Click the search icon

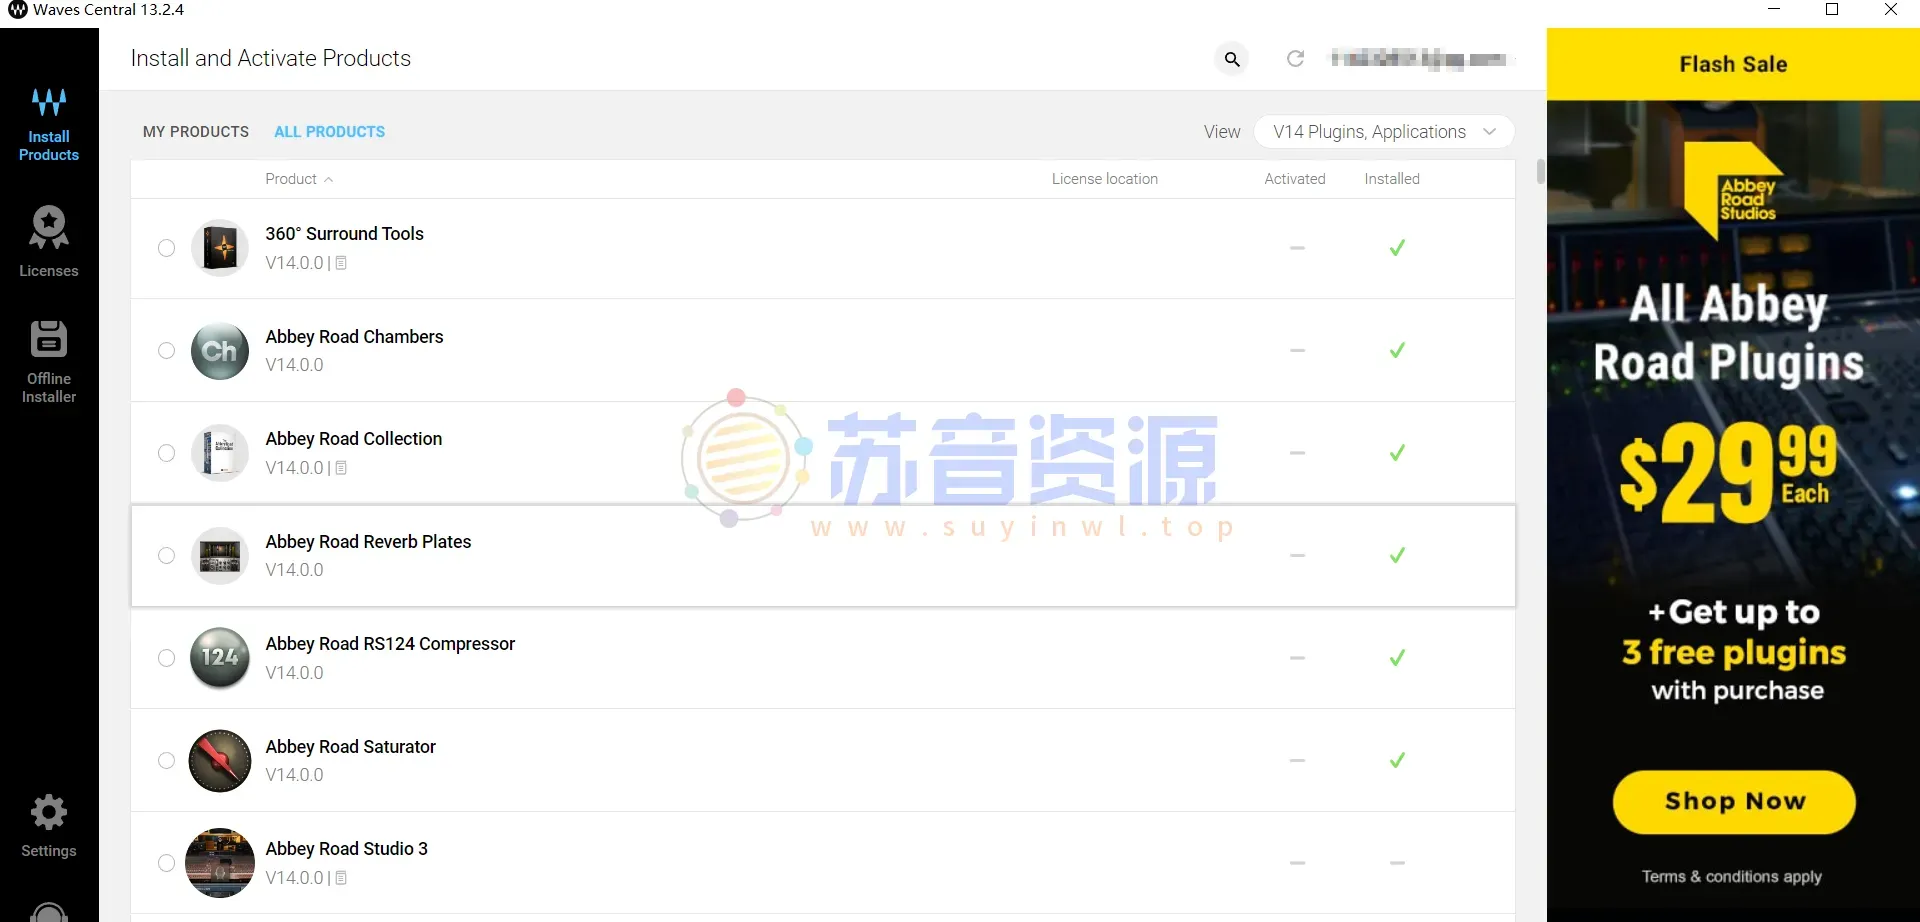coord(1231,59)
